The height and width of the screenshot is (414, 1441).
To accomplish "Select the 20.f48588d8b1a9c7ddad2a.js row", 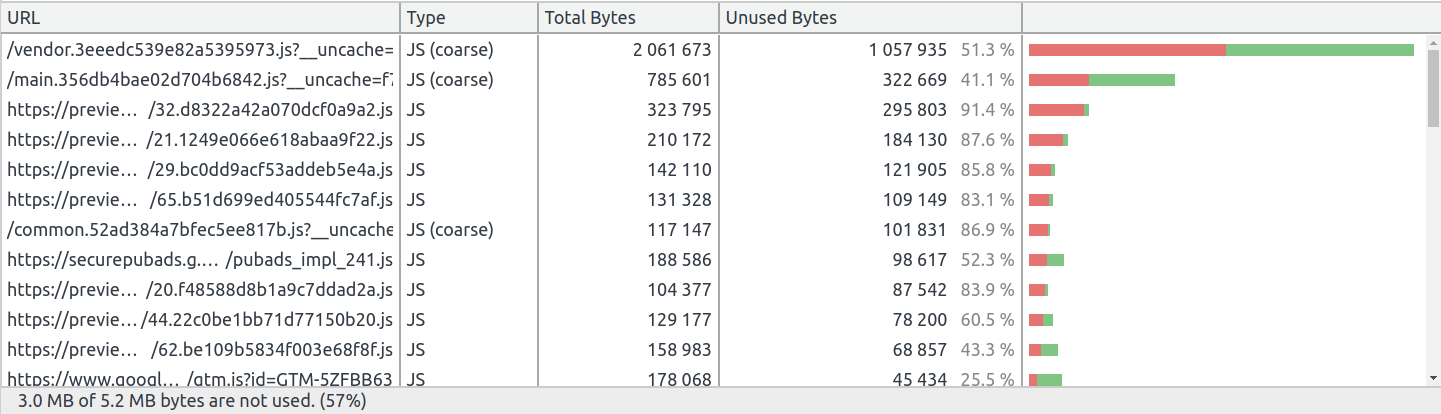I will [713, 290].
